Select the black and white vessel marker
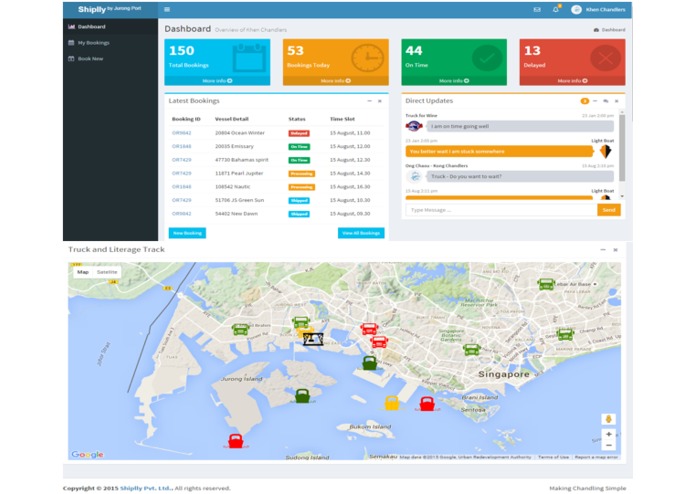 (313, 339)
